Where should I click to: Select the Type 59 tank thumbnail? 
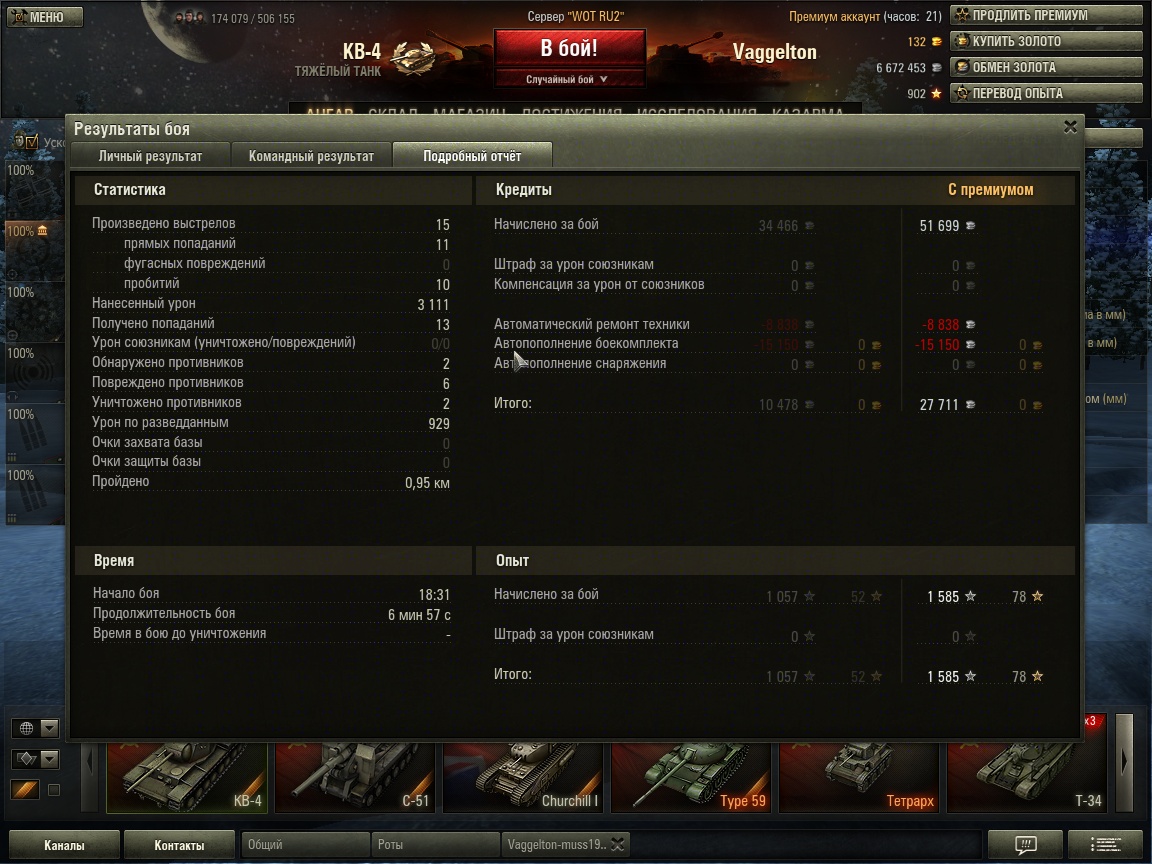point(691,777)
